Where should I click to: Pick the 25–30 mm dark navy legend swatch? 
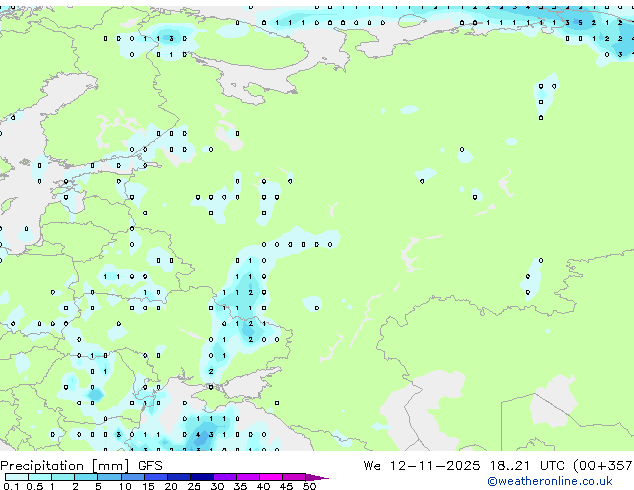(x=202, y=477)
